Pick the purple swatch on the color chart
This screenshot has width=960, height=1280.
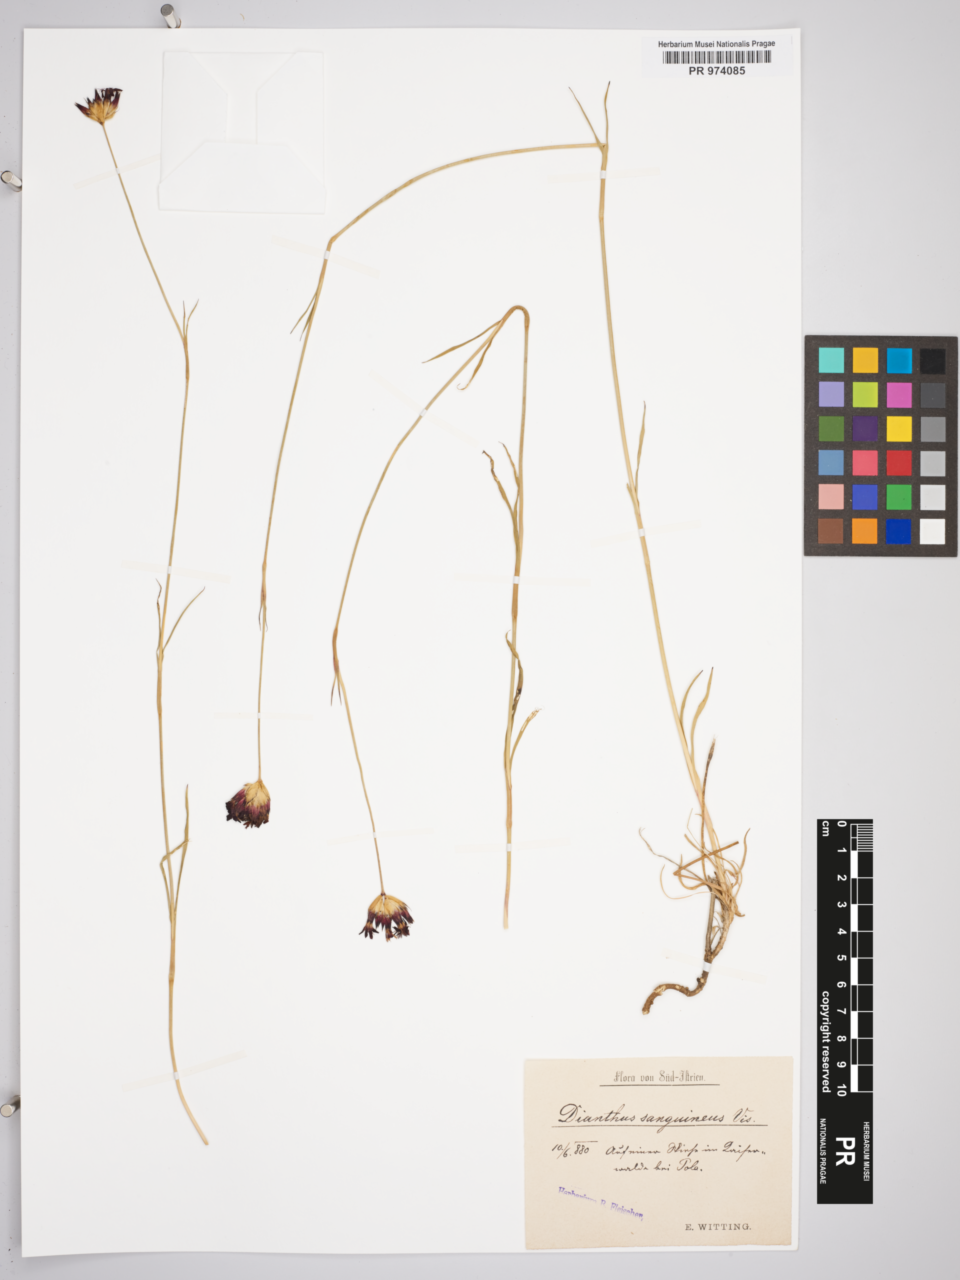865,429
